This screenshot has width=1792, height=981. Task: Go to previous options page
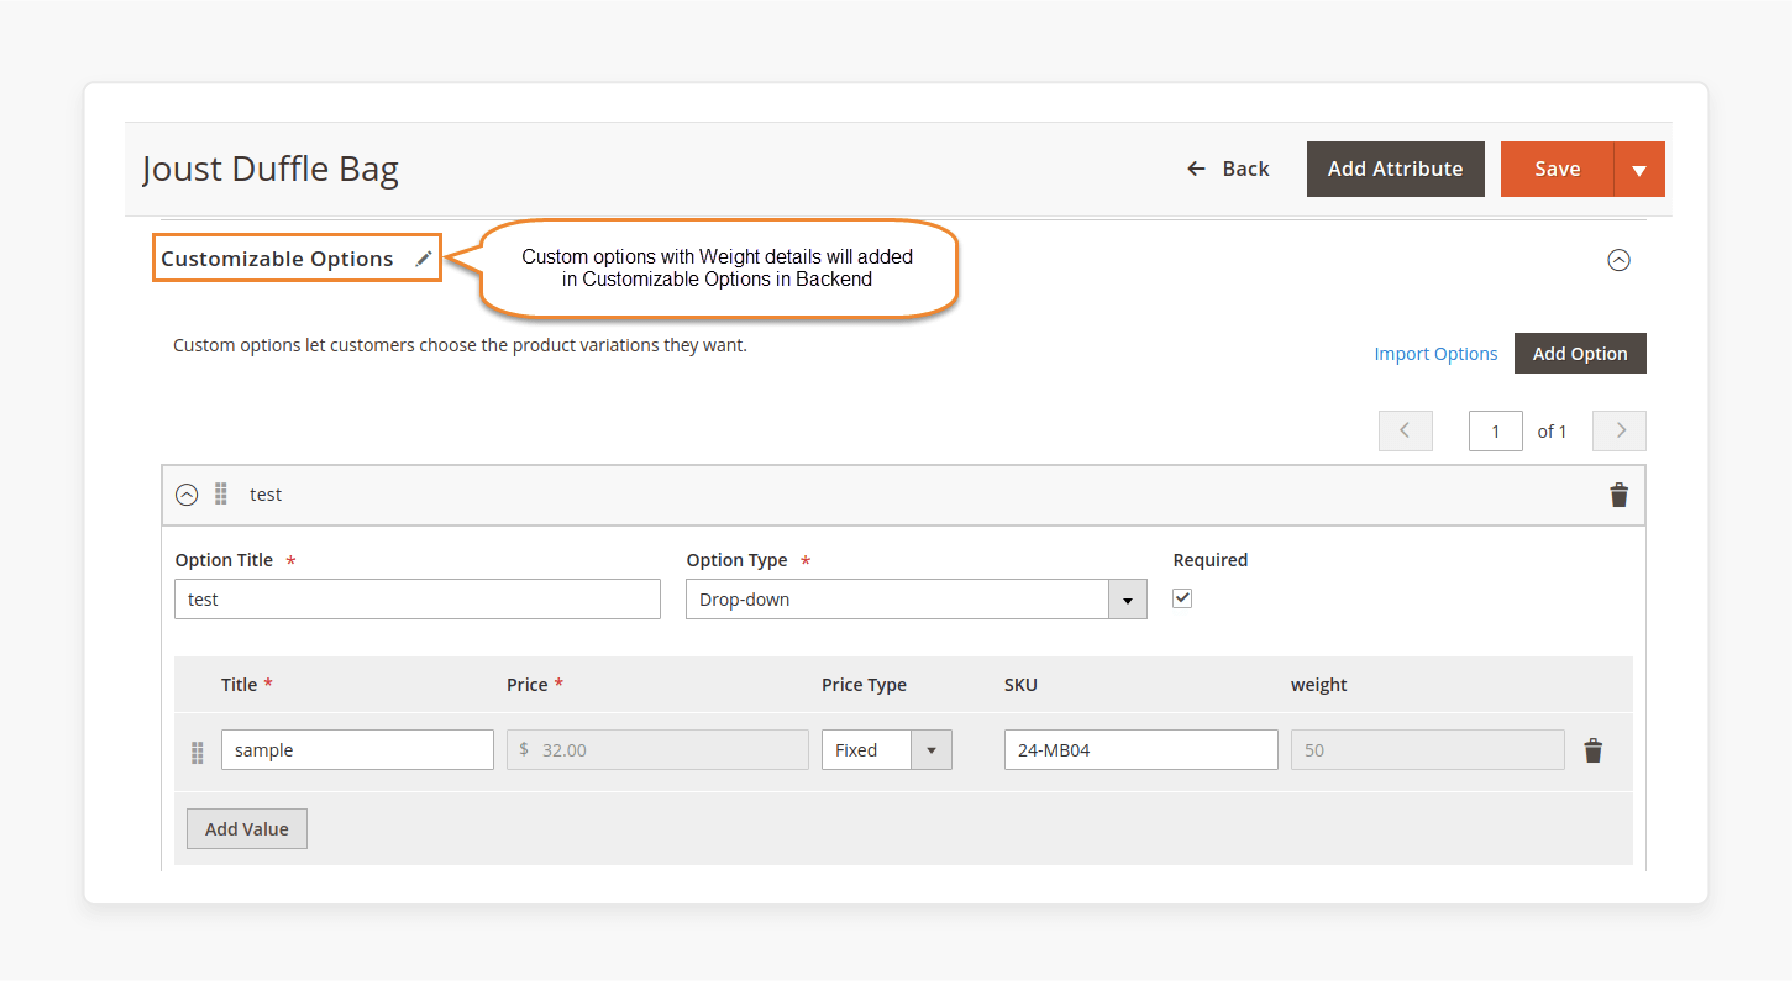(1405, 431)
